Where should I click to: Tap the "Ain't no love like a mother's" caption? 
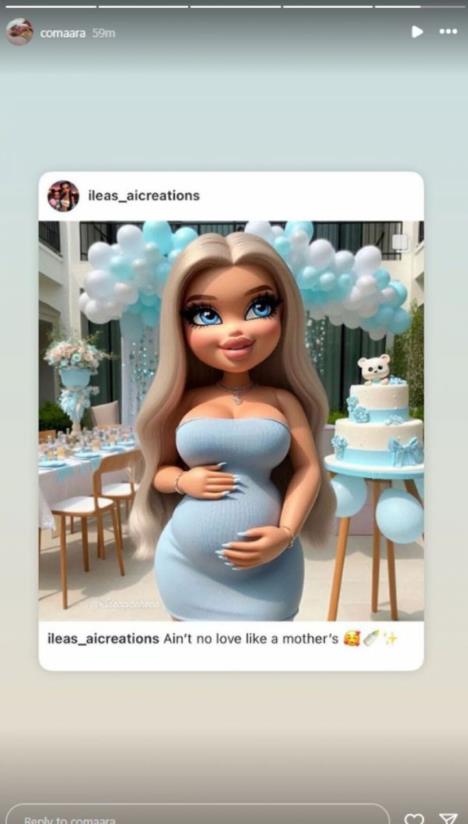click(250, 639)
